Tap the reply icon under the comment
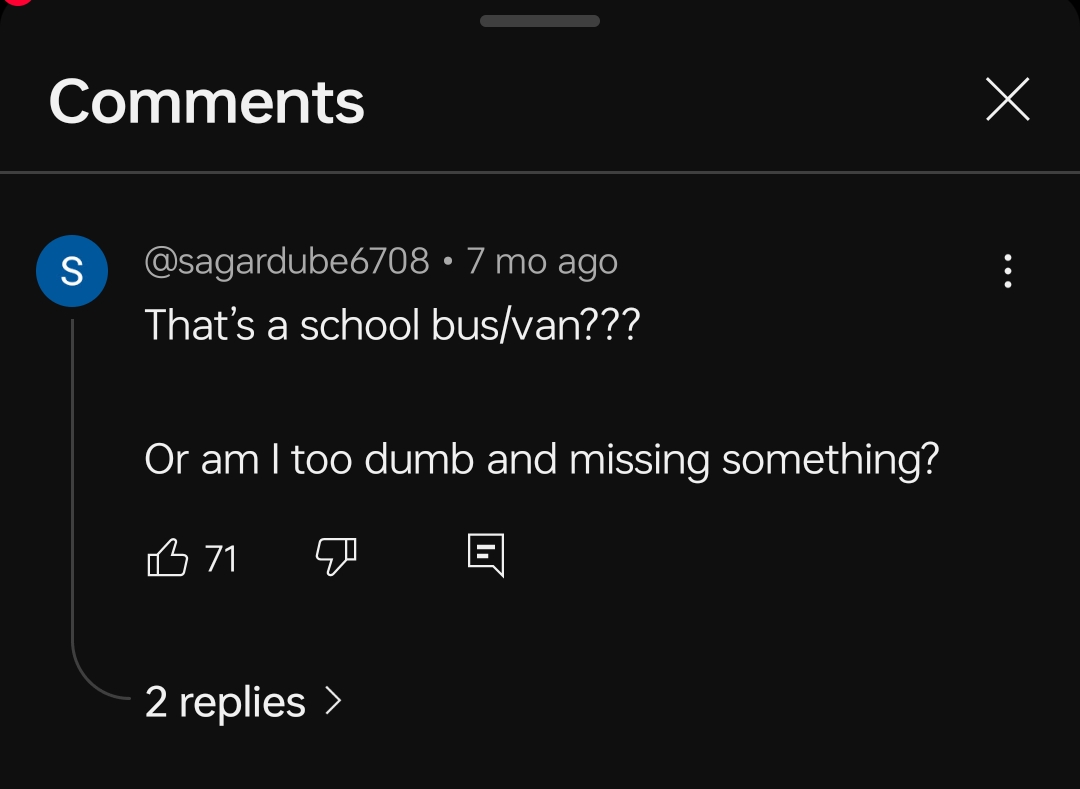The width and height of the screenshot is (1080, 789). pos(486,555)
